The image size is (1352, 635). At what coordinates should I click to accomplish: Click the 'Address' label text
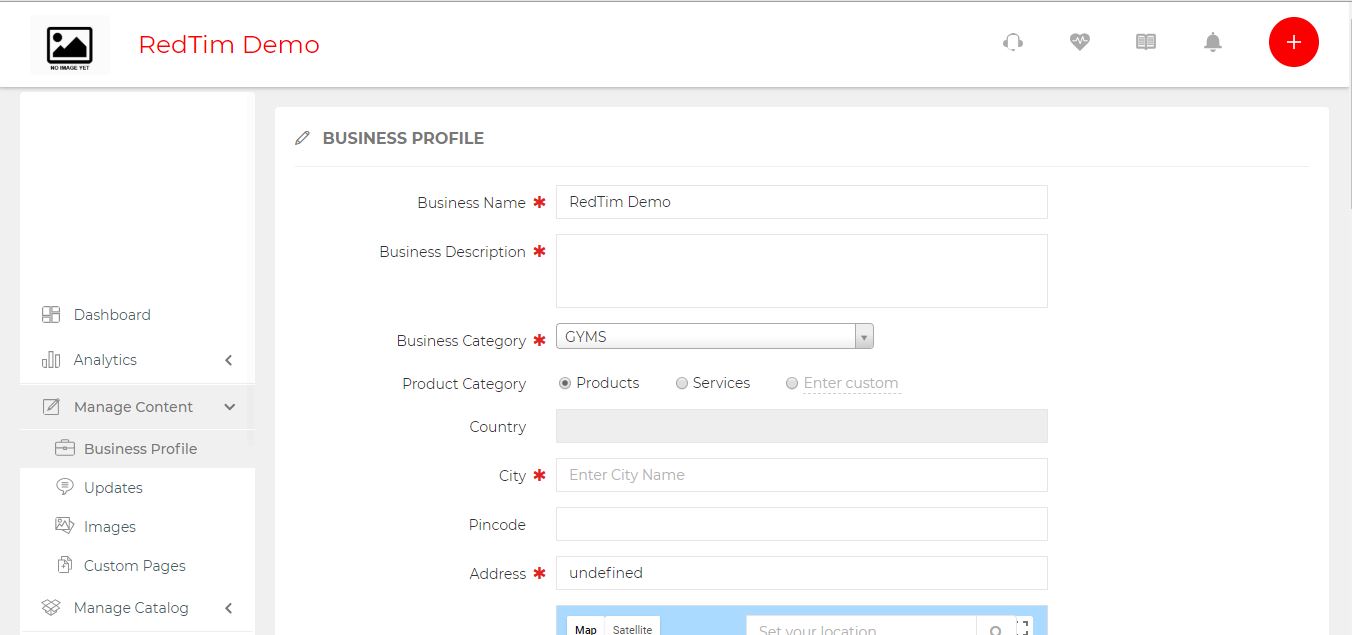pyautogui.click(x=498, y=574)
